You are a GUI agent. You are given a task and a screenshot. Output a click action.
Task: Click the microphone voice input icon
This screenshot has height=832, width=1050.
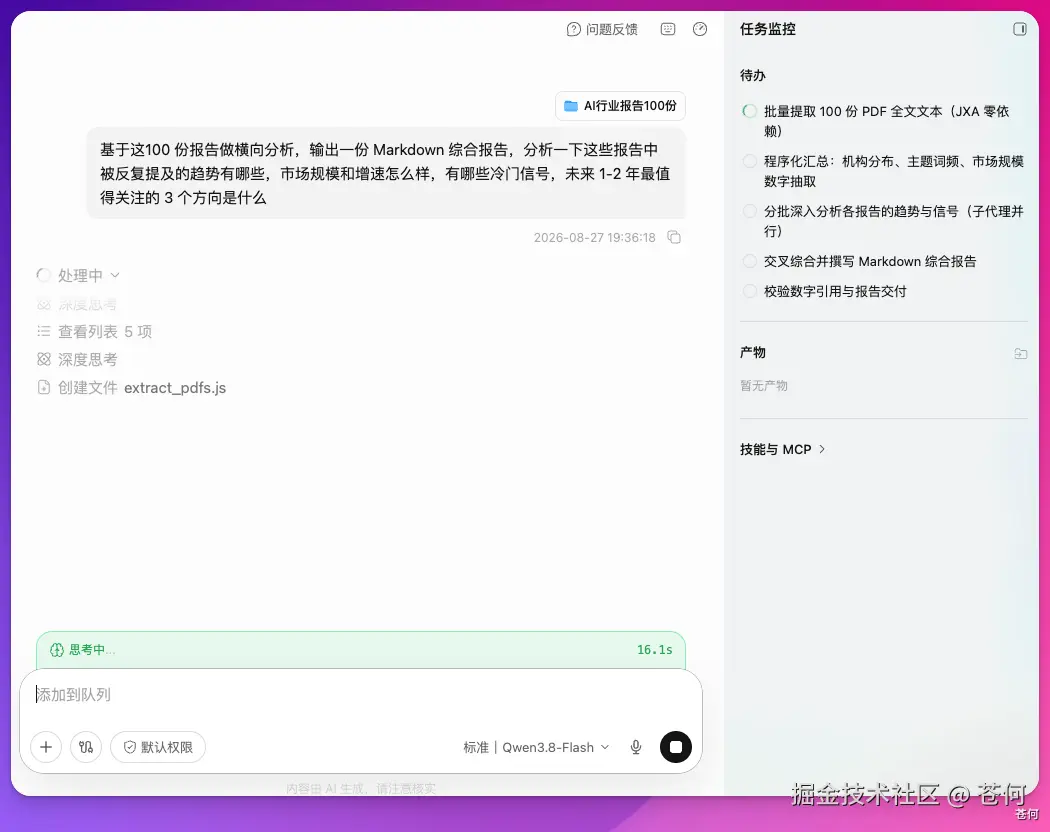[x=636, y=748]
